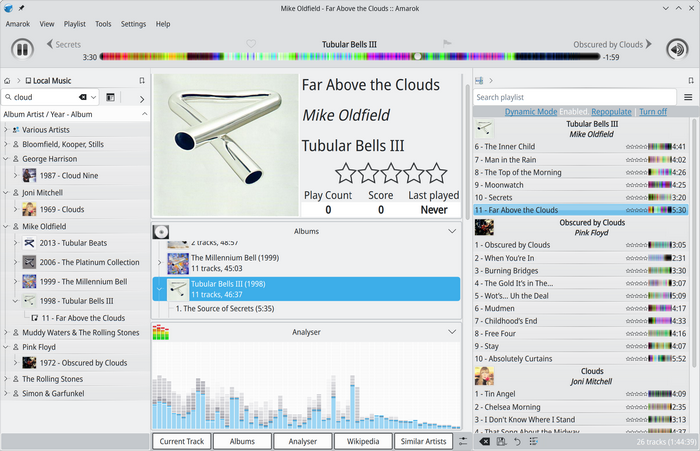Open the Amarok menu
This screenshot has height=451, width=700.
click(18, 24)
